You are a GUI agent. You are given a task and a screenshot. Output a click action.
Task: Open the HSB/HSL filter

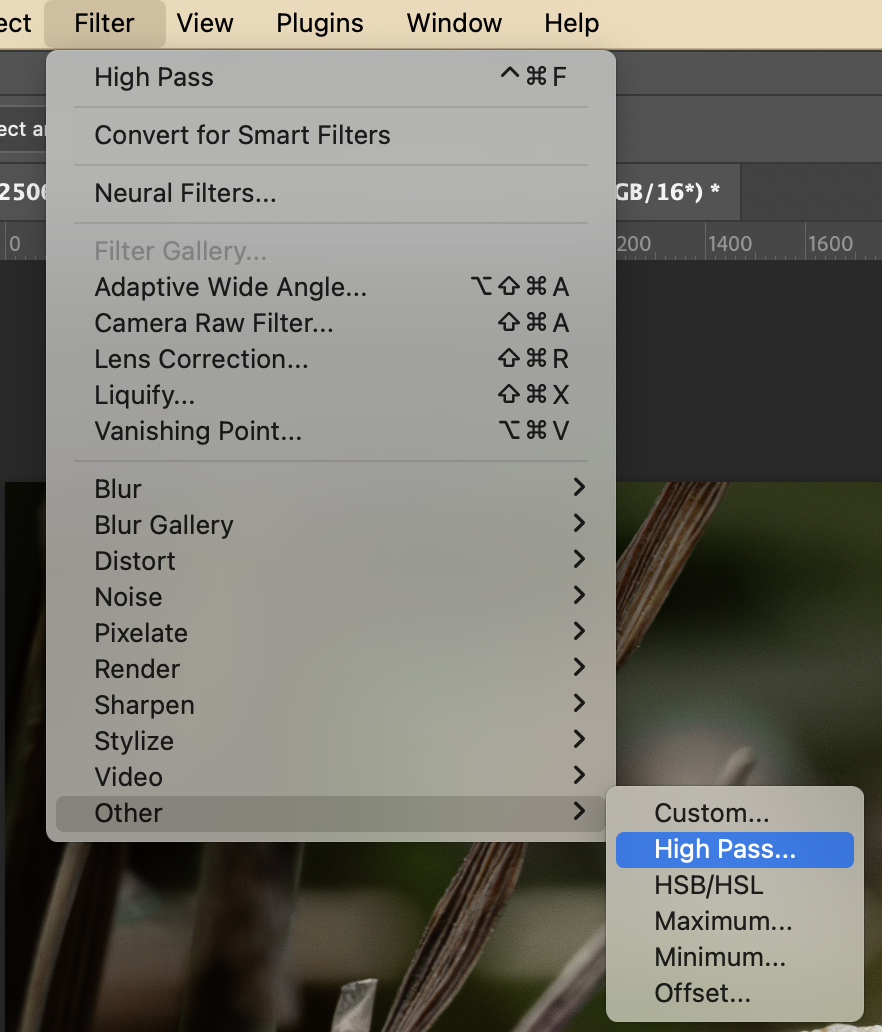pyautogui.click(x=708, y=885)
